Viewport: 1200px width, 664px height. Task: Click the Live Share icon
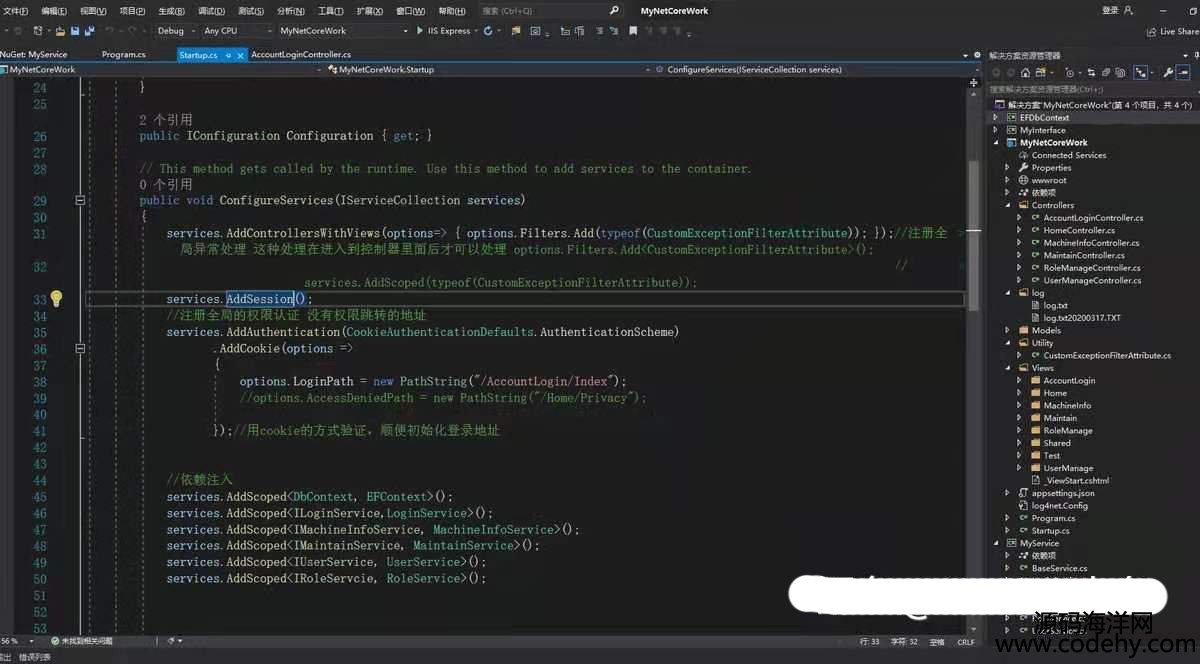point(1152,31)
